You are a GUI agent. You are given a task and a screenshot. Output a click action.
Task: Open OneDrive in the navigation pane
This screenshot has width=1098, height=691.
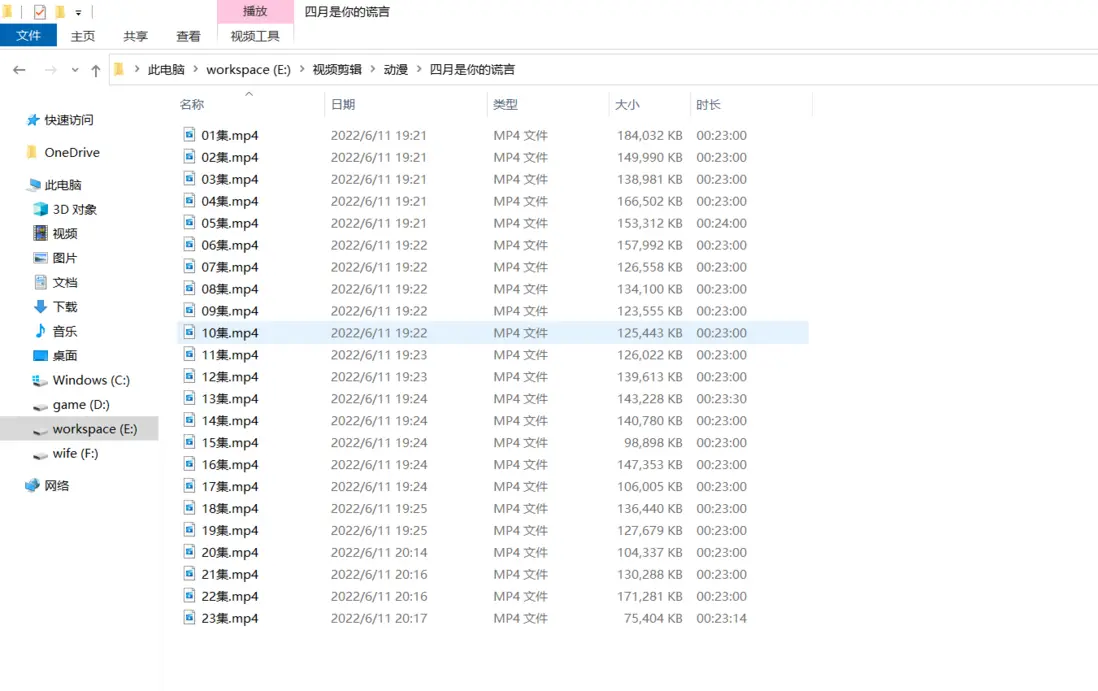(x=72, y=152)
